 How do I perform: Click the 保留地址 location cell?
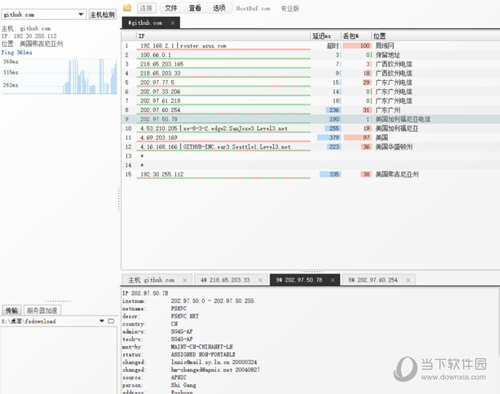(x=388, y=55)
